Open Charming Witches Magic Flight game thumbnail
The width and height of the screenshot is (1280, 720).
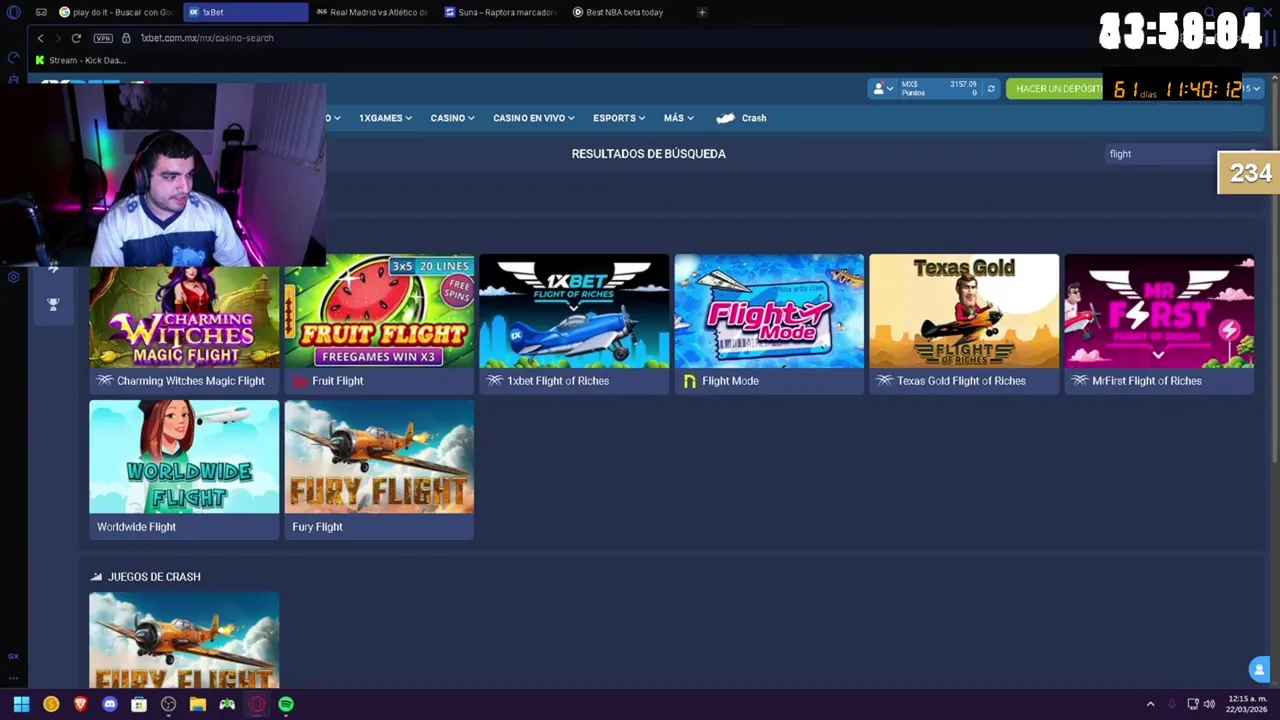[184, 311]
